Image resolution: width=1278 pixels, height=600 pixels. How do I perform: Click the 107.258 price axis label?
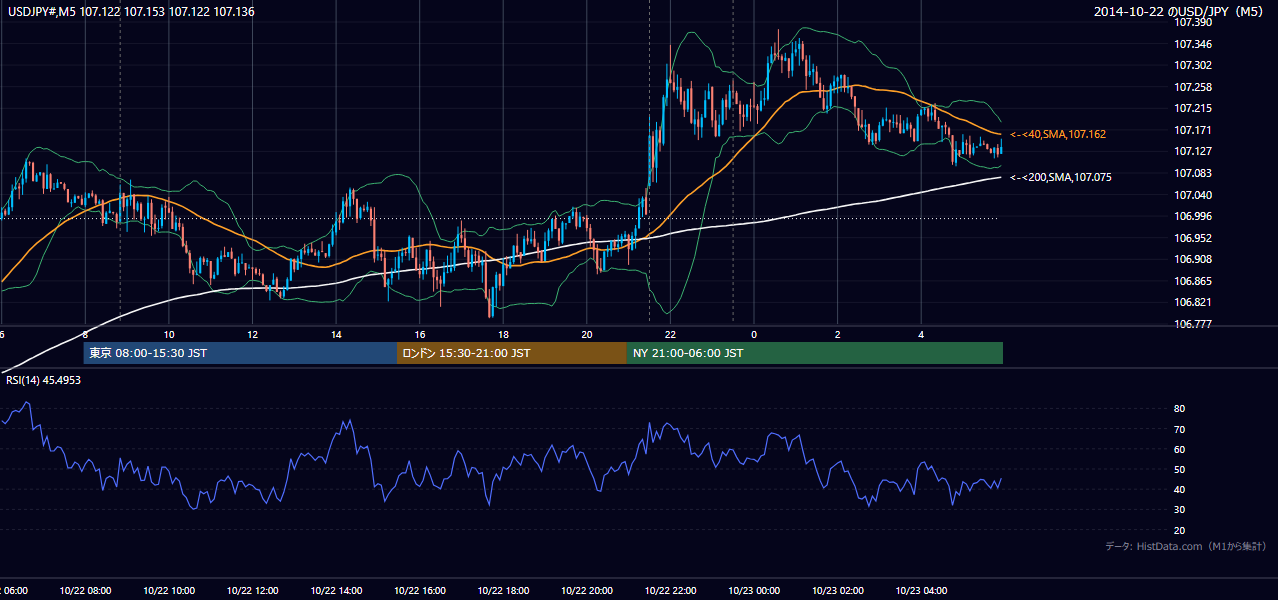(x=1192, y=87)
